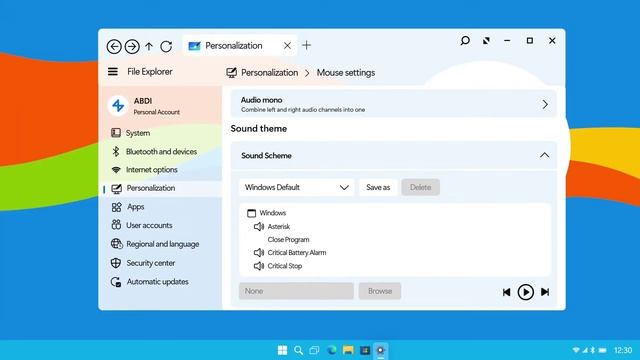640x360 pixels.
Task: Select the Asterisk sound event
Action: point(272,227)
